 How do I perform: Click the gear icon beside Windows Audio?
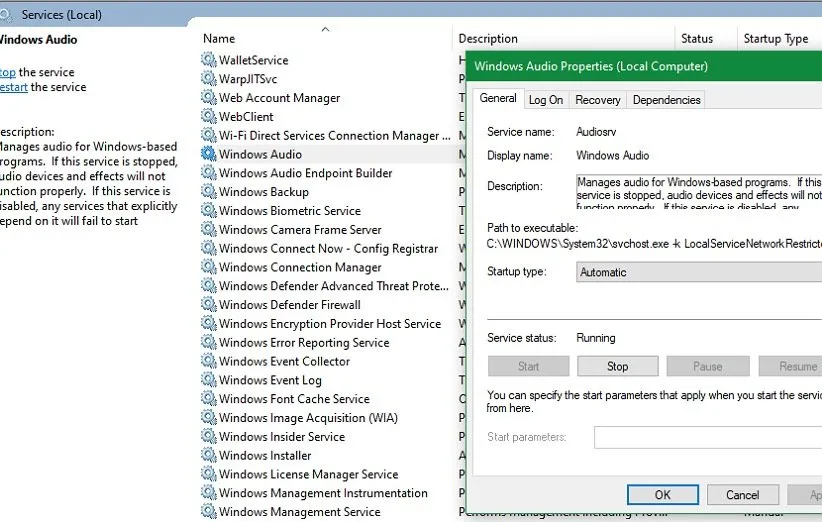point(208,155)
